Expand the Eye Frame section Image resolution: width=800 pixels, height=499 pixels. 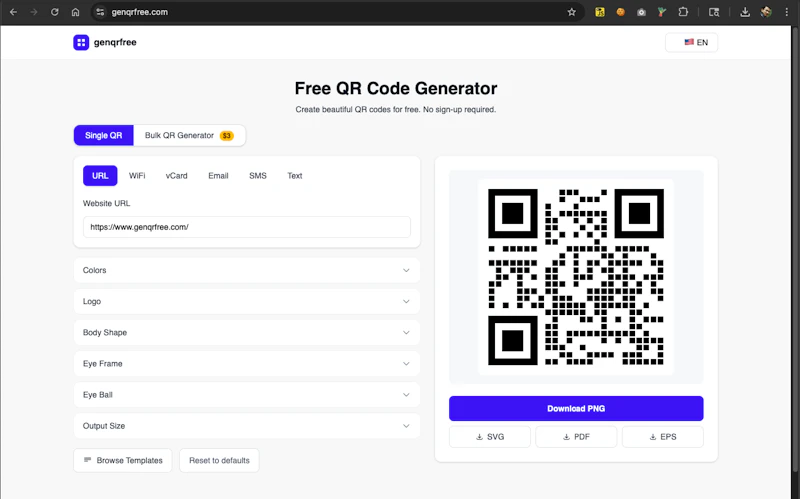coord(247,364)
